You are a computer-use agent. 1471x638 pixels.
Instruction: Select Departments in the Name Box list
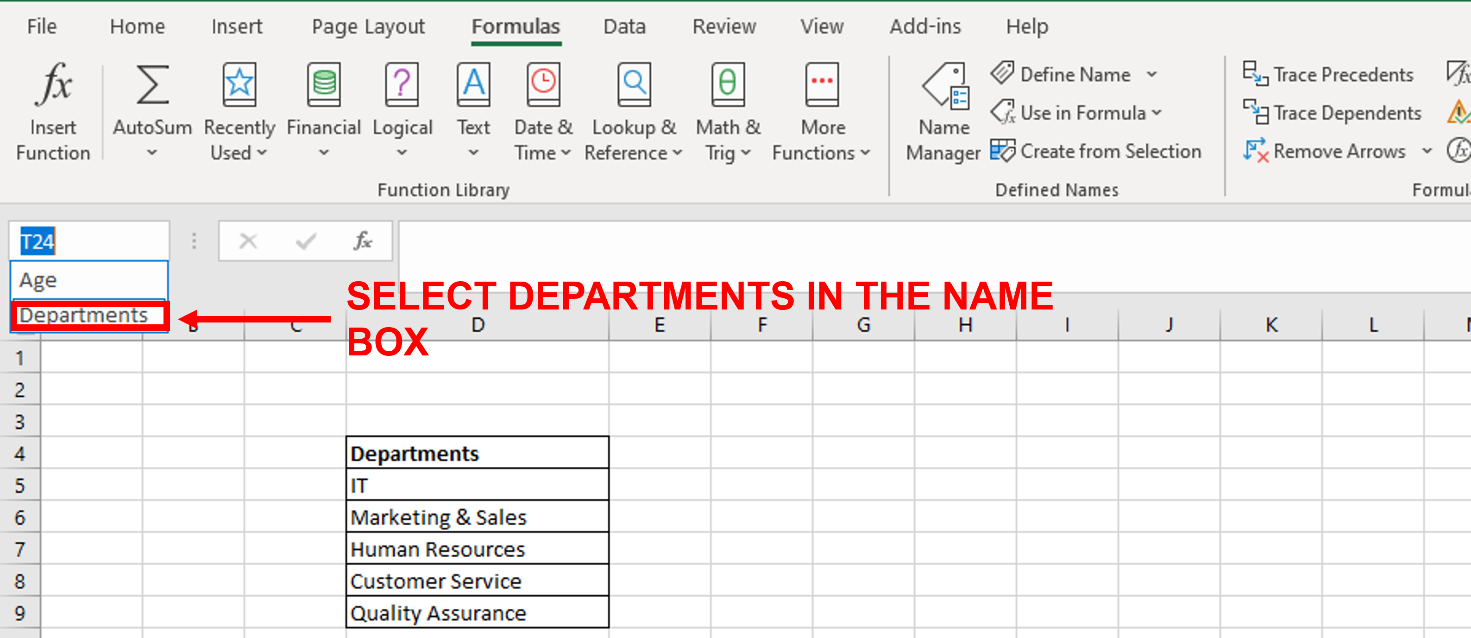(x=88, y=314)
